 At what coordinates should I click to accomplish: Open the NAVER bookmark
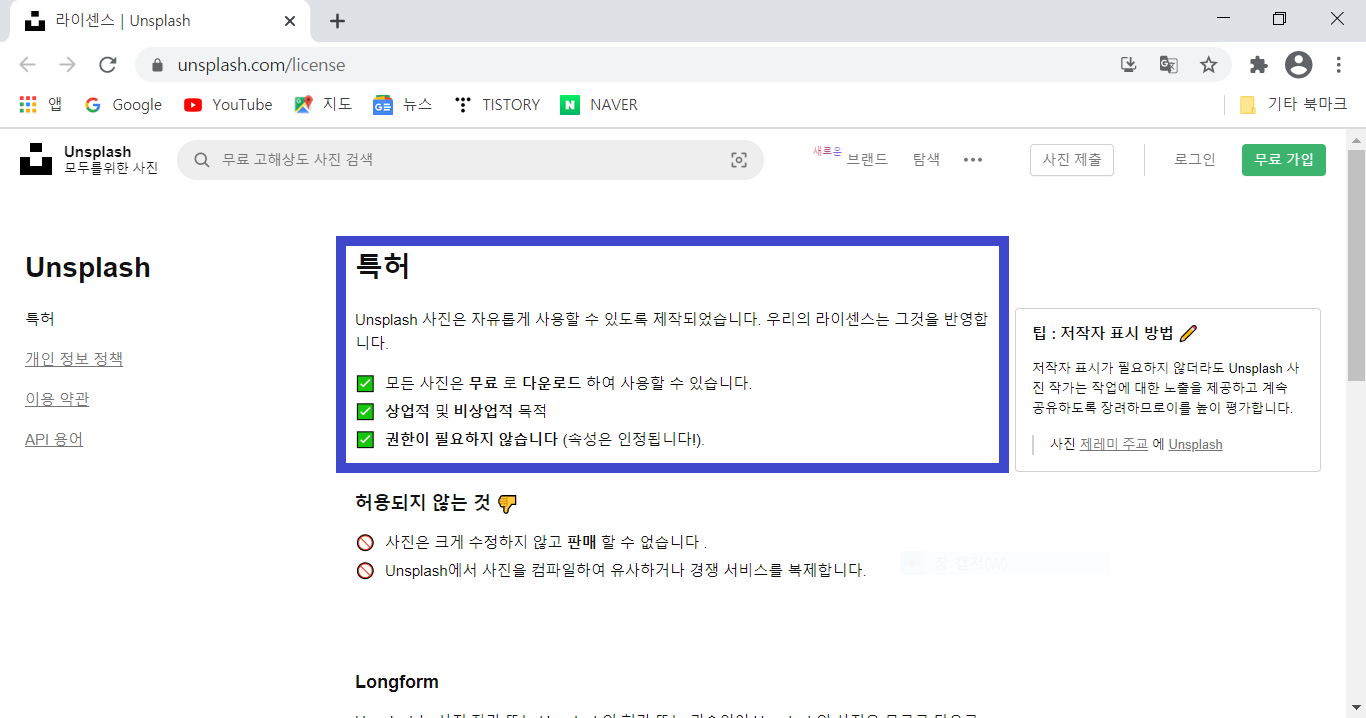(599, 104)
